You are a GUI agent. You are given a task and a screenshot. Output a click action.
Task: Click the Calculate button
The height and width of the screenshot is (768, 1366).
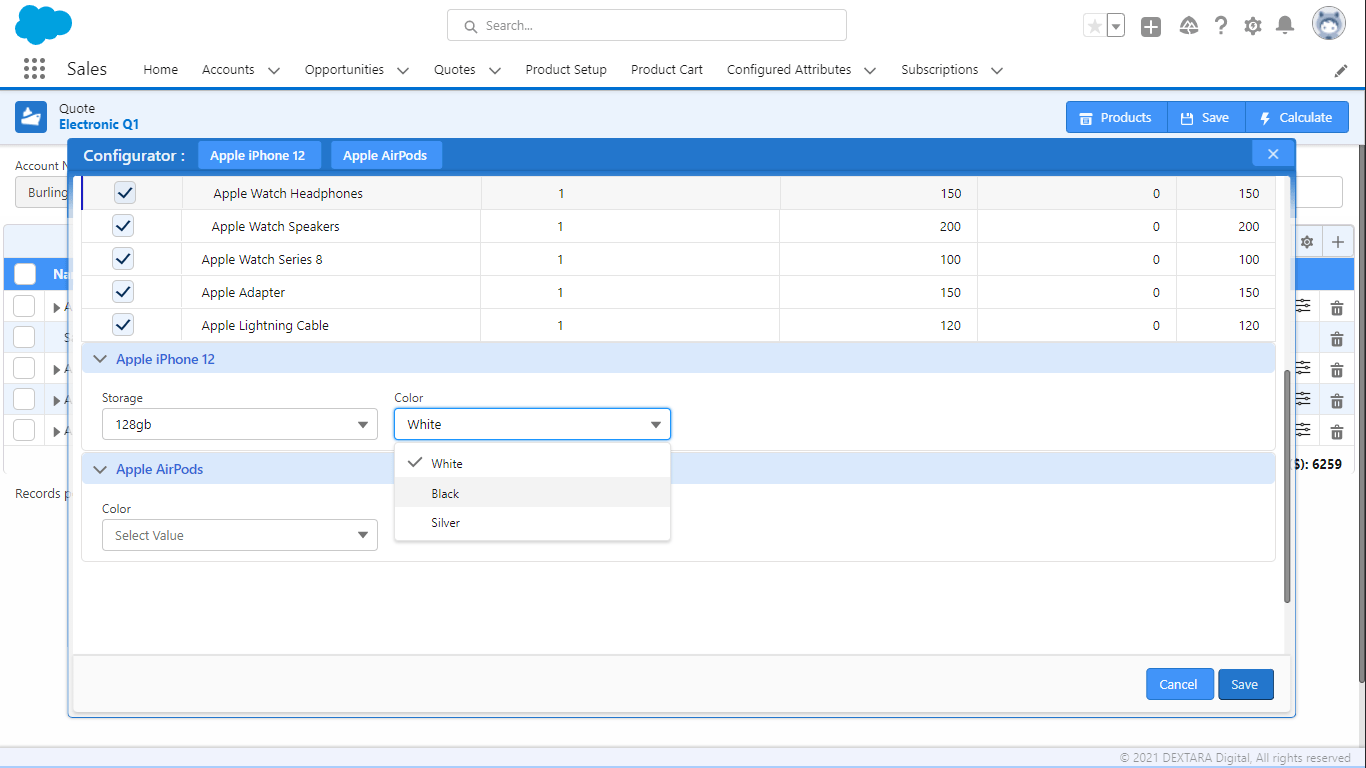click(x=1296, y=117)
